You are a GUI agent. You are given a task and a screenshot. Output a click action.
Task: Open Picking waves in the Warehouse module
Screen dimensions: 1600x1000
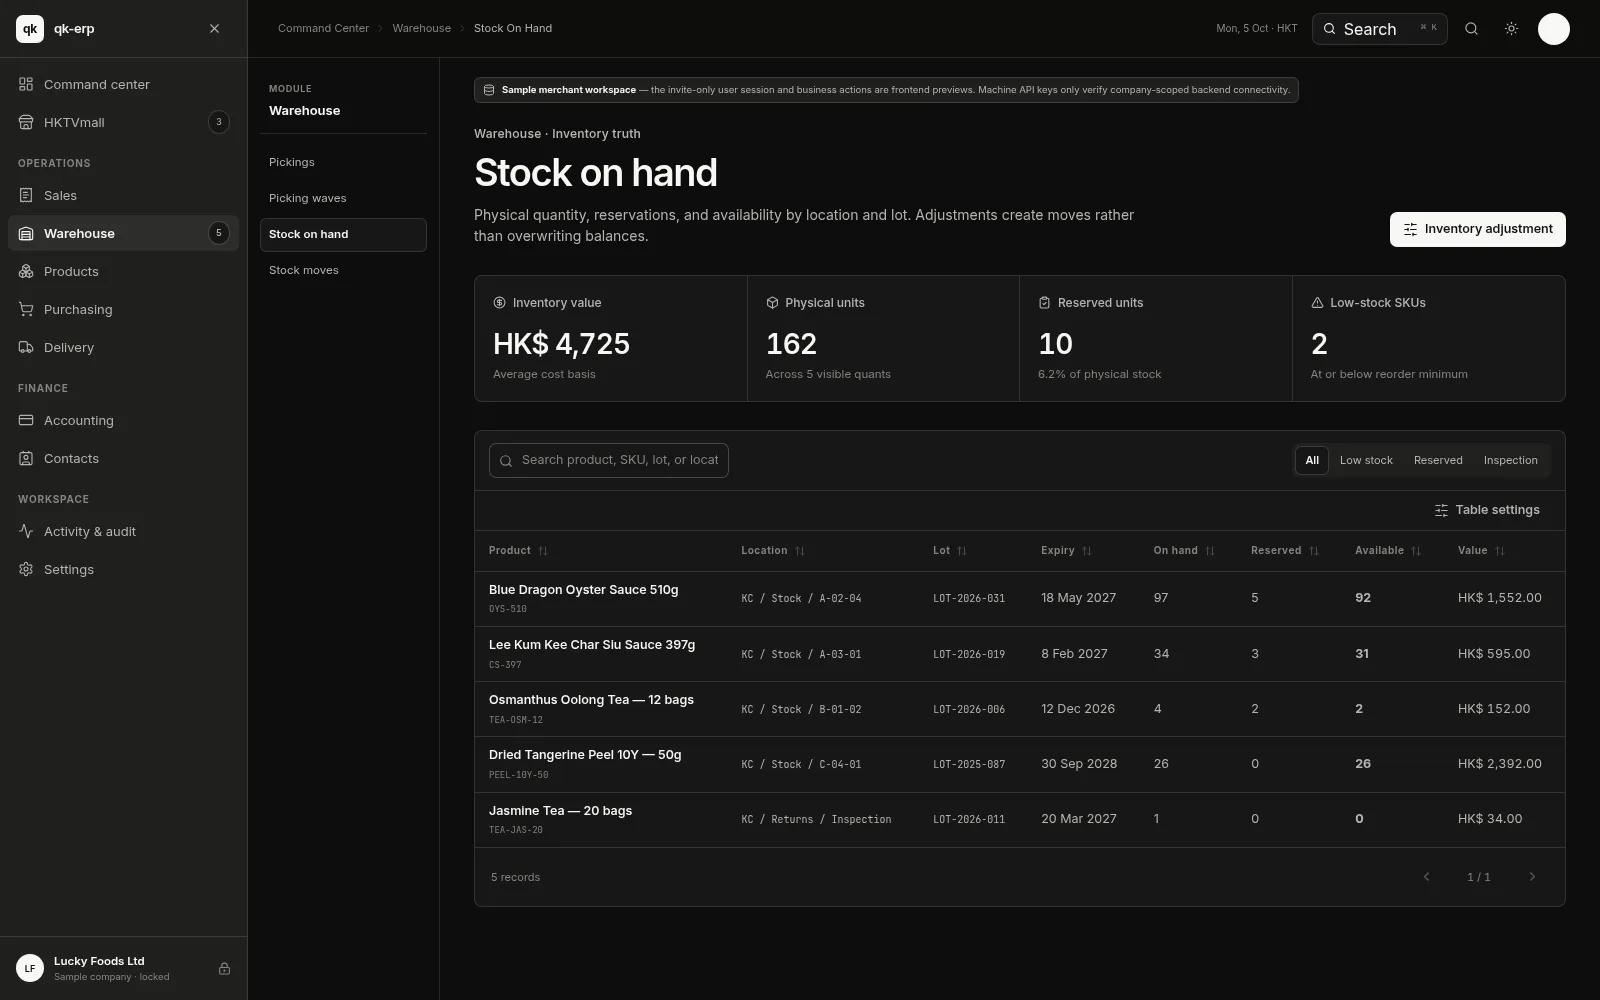coord(343,198)
